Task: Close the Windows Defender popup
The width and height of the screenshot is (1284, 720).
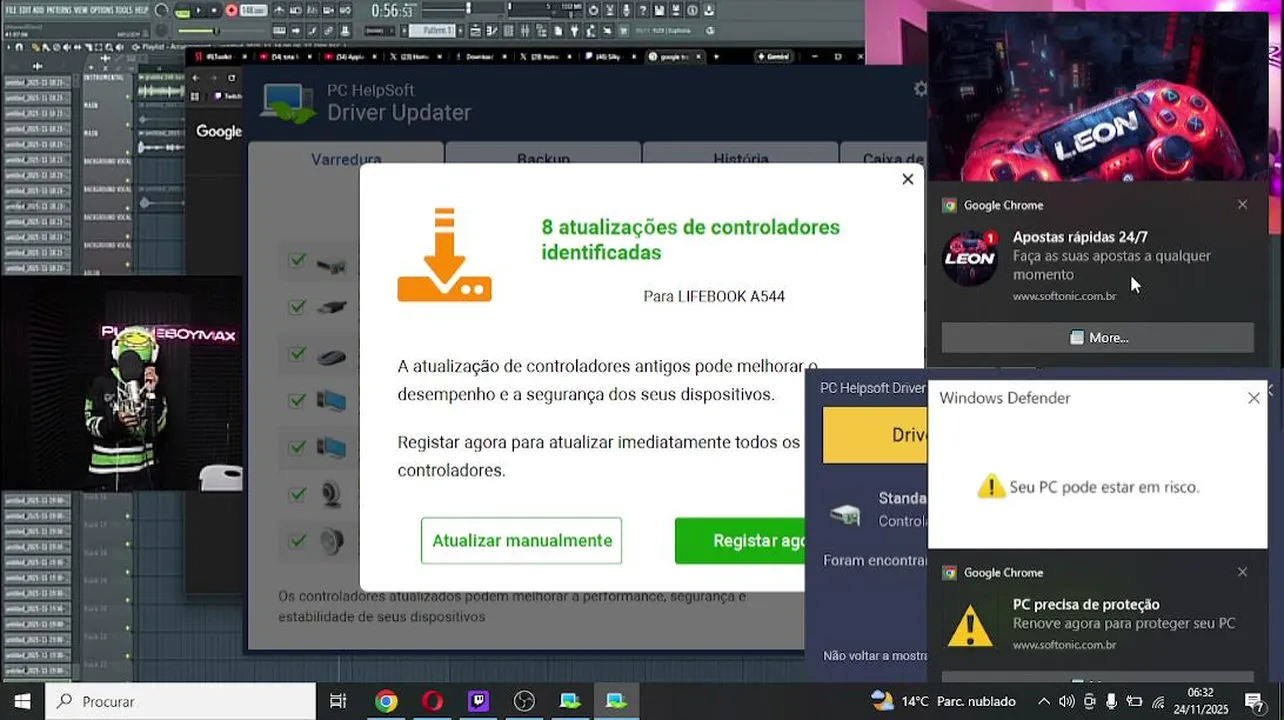Action: pyautogui.click(x=1253, y=398)
